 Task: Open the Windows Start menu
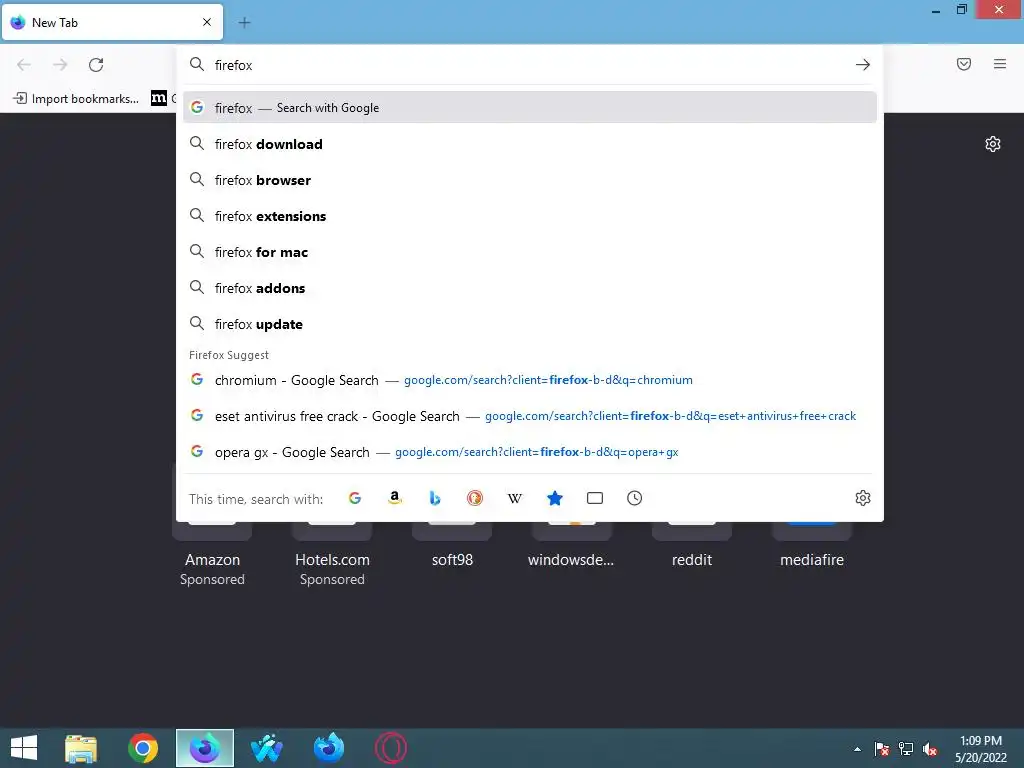click(x=24, y=748)
